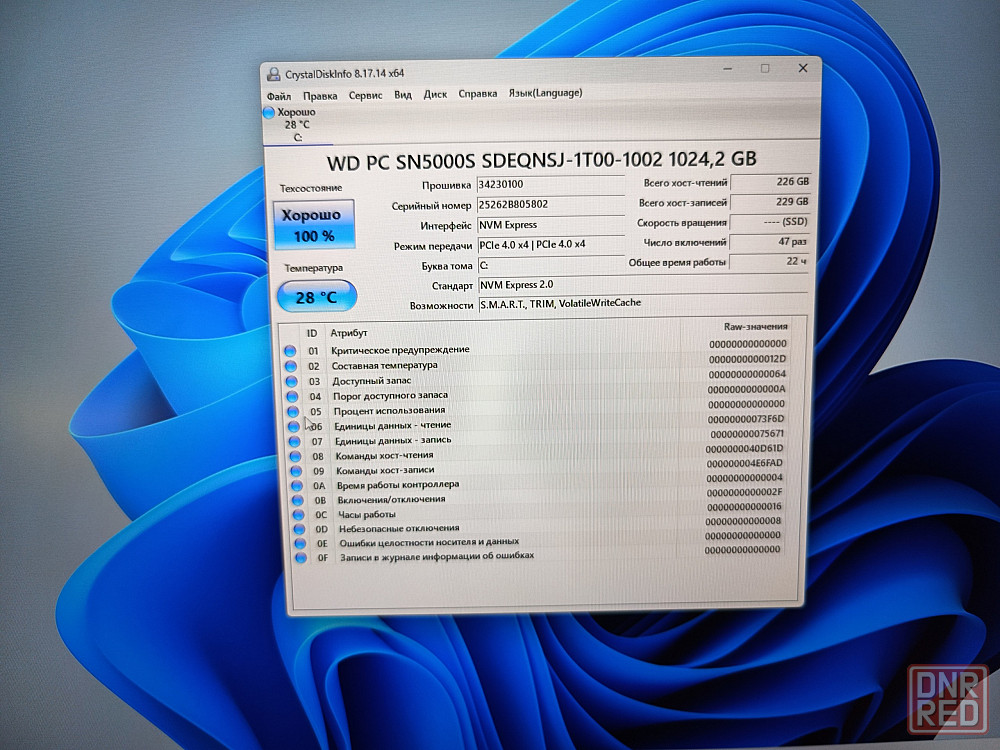Select the Единицы данных - запись attribute row
The image size is (1000, 750).
(x=393, y=440)
